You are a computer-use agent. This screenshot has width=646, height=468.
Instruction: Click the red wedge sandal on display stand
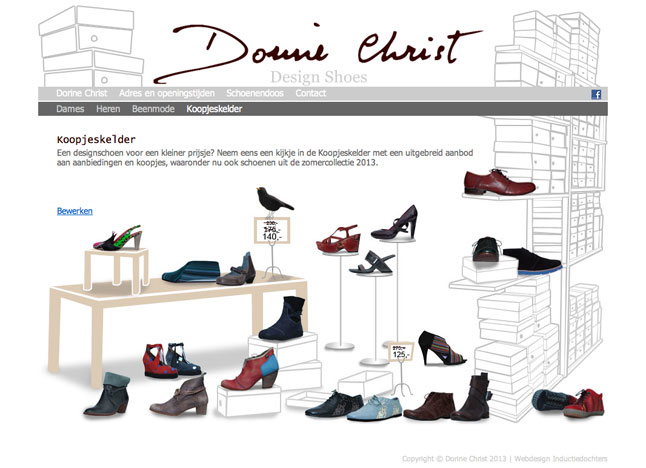coord(336,242)
